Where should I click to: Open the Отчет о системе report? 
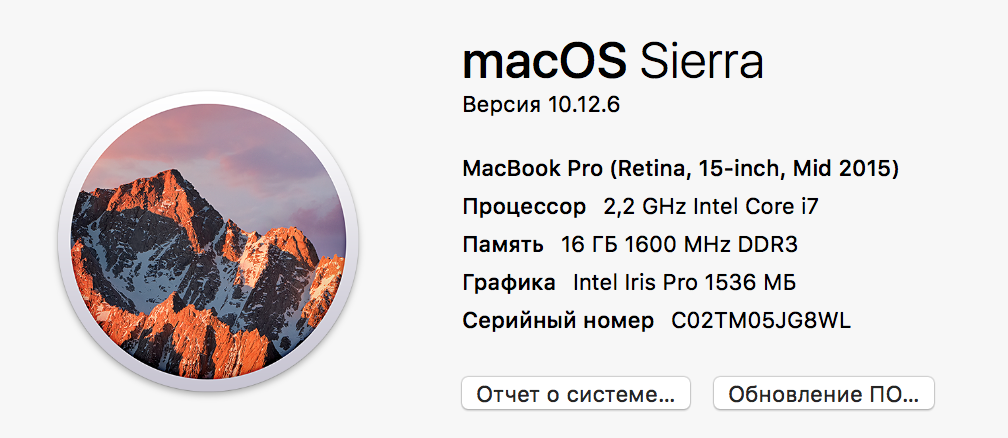click(x=575, y=393)
